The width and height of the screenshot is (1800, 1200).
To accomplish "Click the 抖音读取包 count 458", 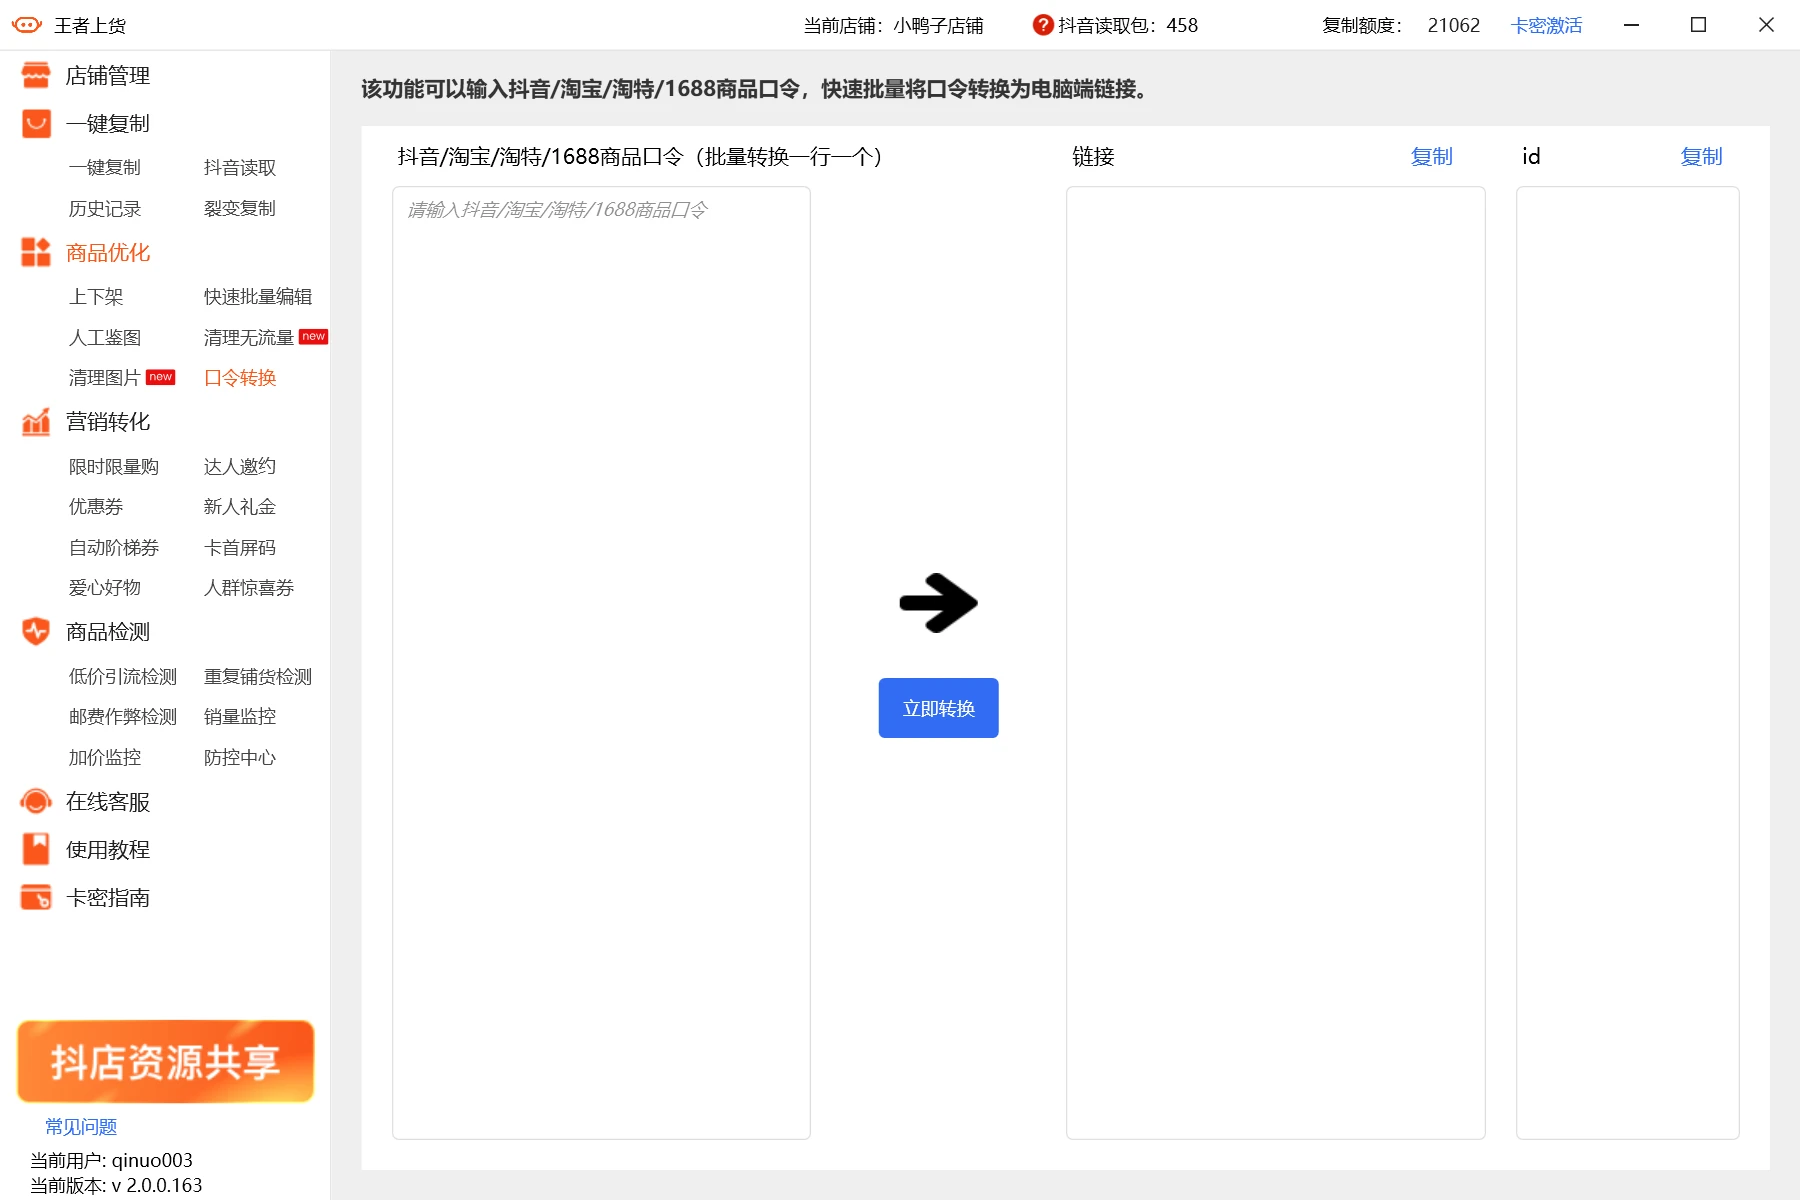I will pyautogui.click(x=1182, y=25).
